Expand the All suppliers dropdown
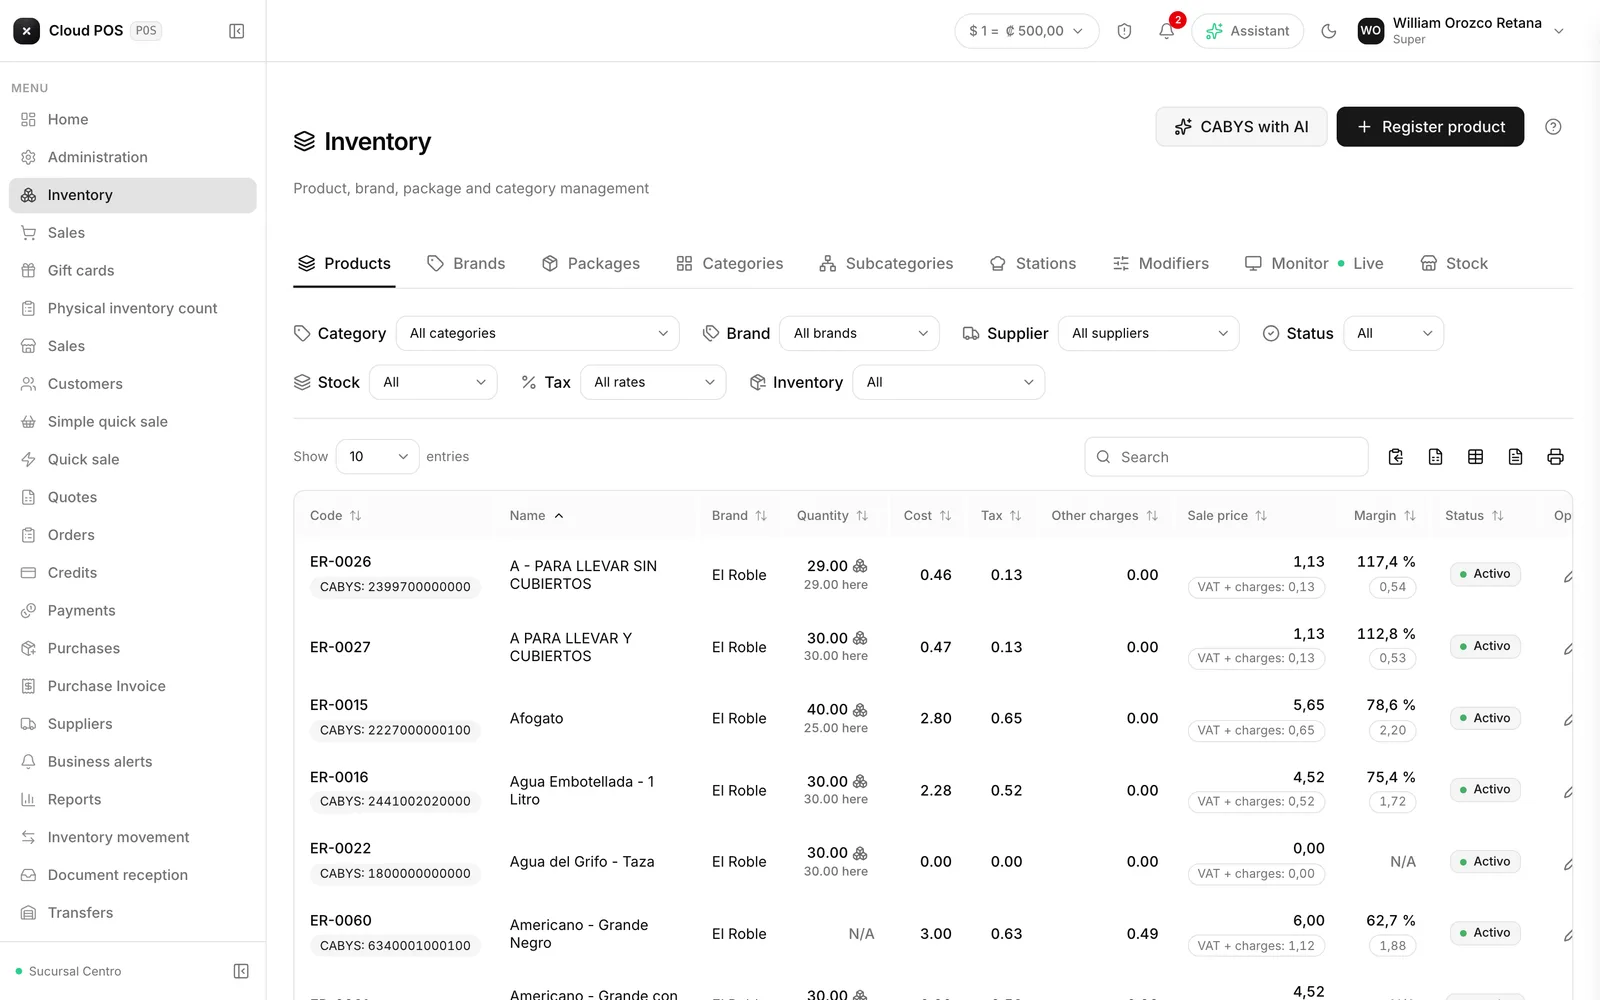 [x=1149, y=333]
